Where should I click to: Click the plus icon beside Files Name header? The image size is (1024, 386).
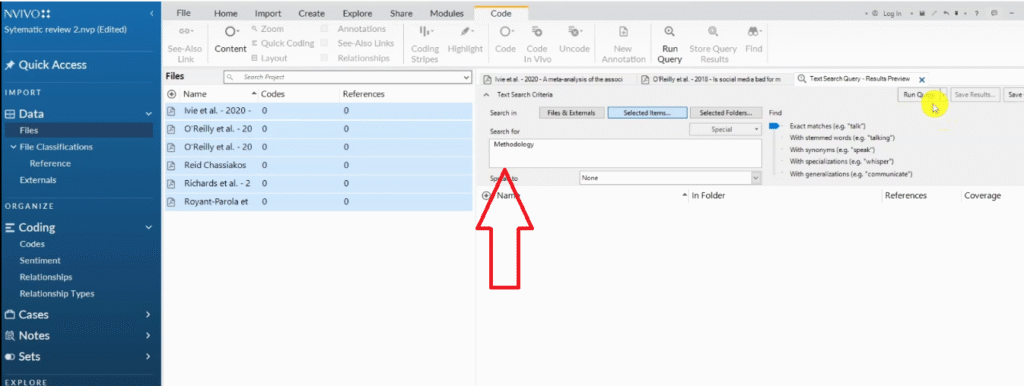[172, 94]
